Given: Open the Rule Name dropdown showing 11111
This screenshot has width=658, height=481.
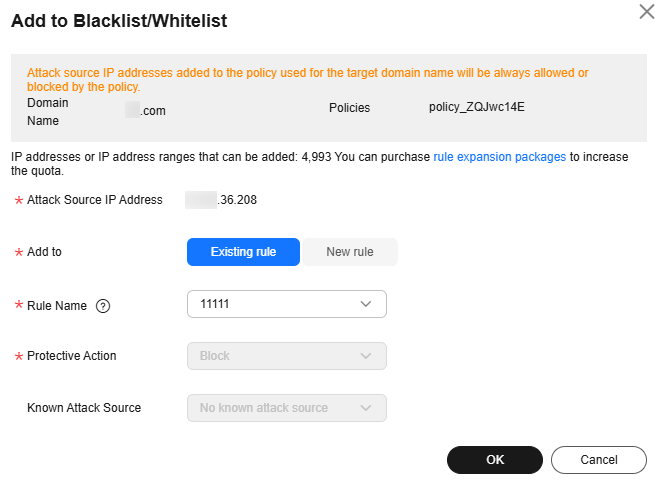Looking at the screenshot, I should (287, 304).
